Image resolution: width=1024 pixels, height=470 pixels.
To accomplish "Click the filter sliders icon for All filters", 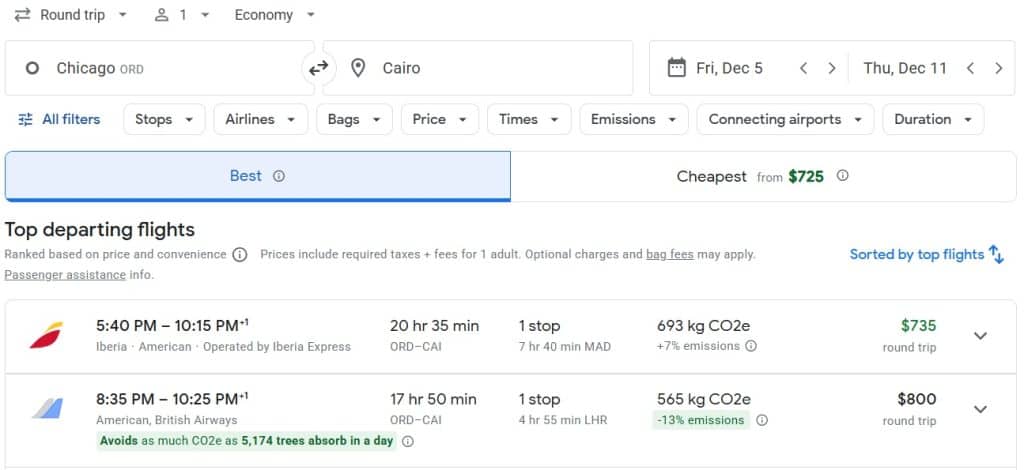I will [25, 119].
